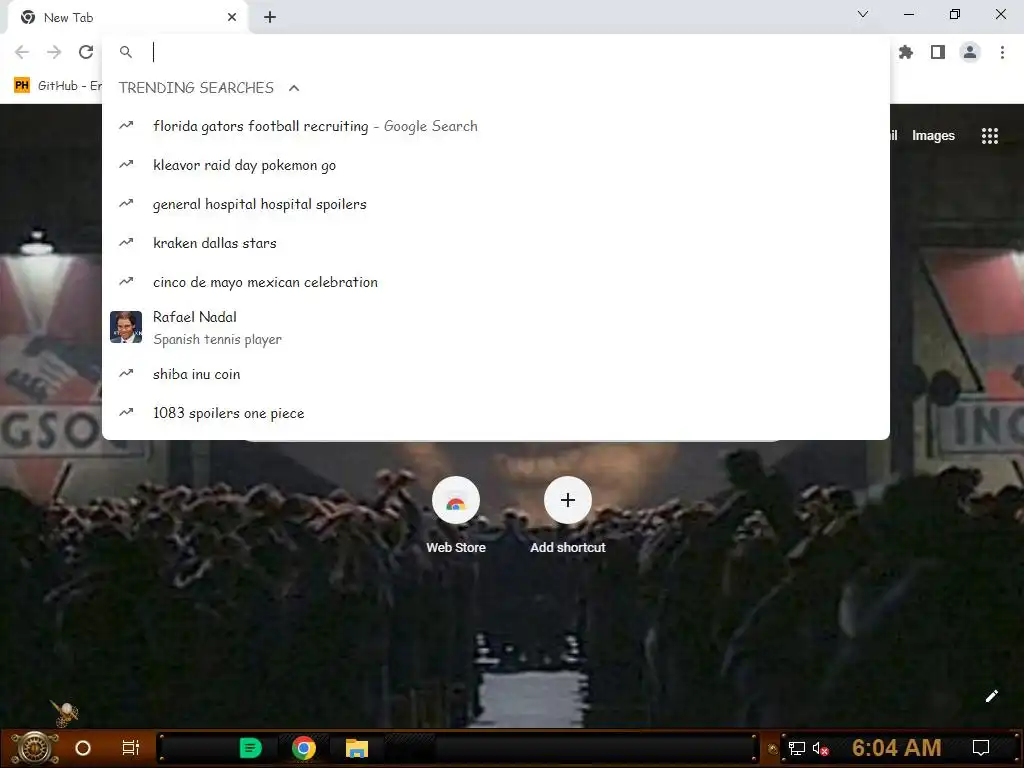This screenshot has width=1024, height=768.
Task: Click the trend arrow beside shiba inu coin
Action: (x=126, y=374)
